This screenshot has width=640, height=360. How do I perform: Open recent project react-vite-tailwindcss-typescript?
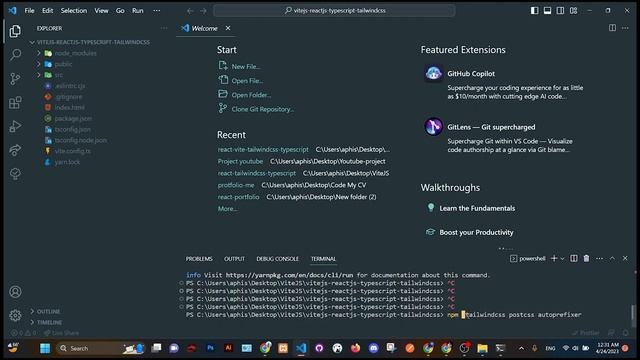263,149
